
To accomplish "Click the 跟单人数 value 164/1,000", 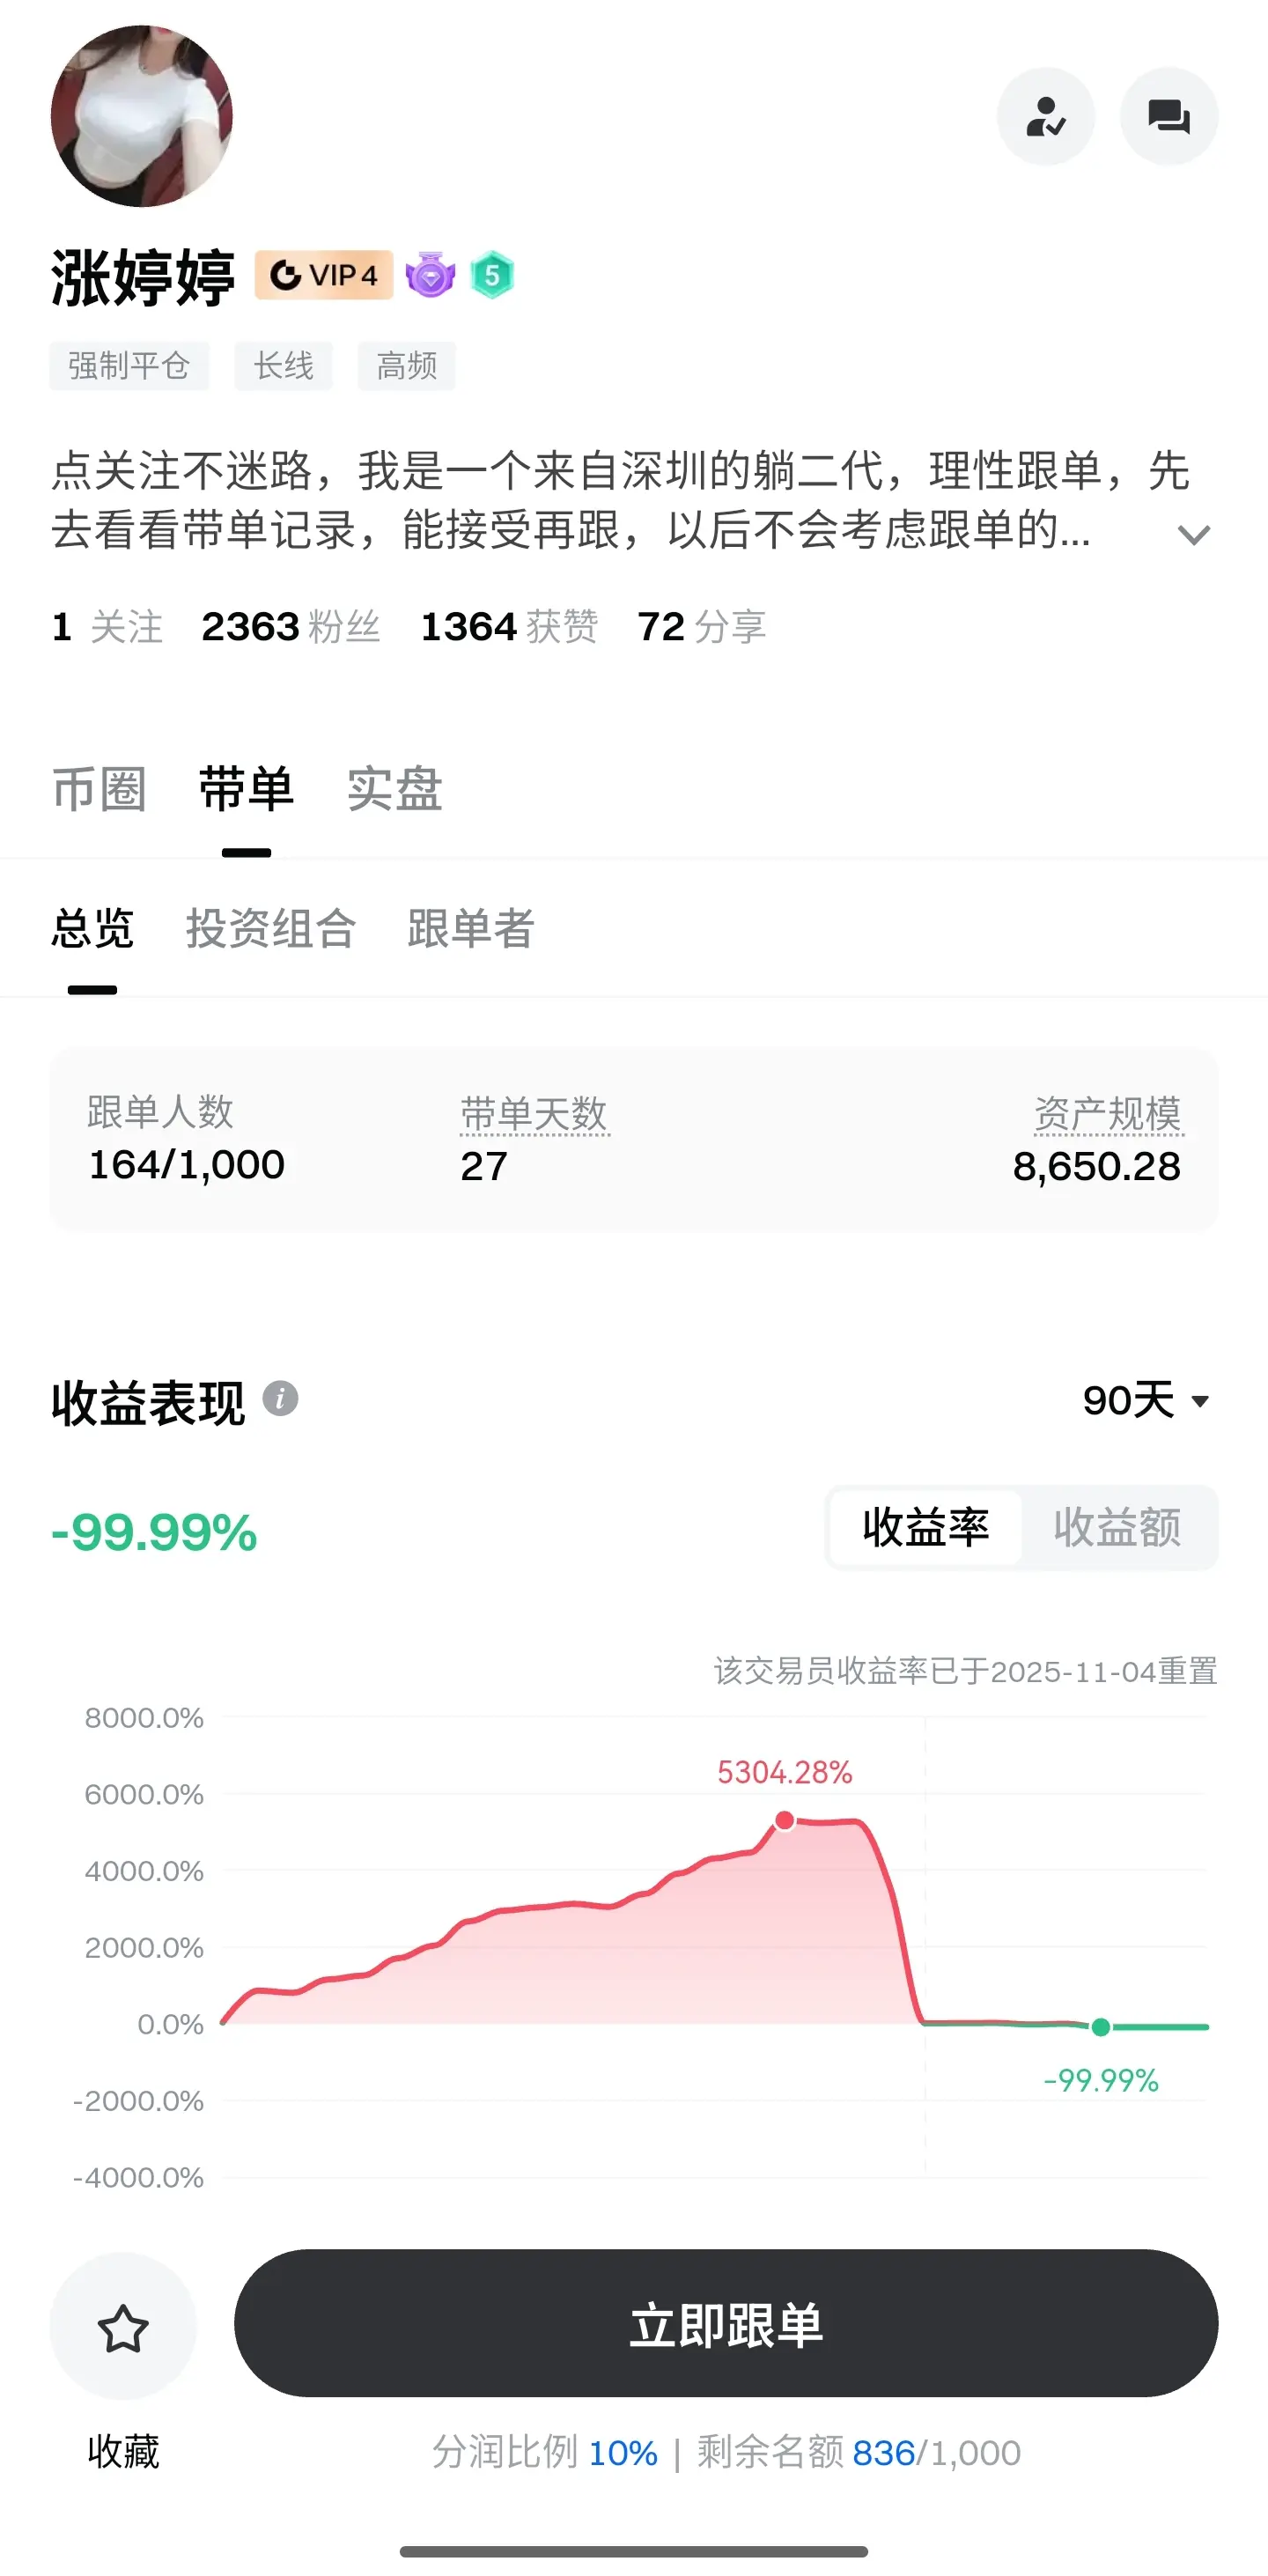I will [187, 1165].
